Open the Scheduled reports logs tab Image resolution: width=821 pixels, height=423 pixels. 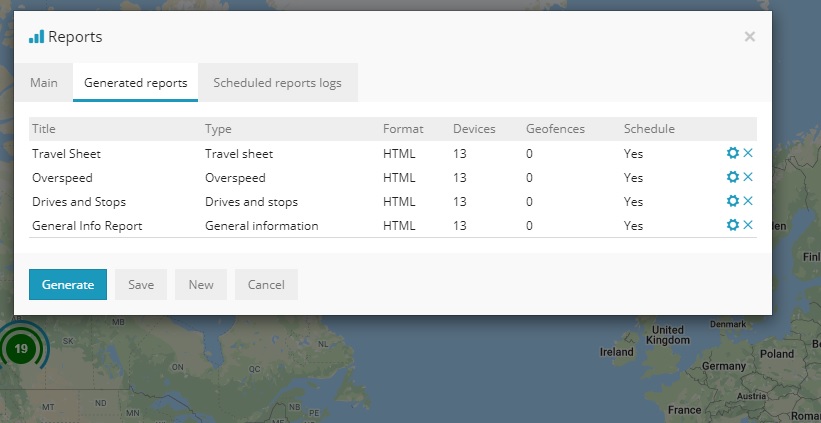278,83
